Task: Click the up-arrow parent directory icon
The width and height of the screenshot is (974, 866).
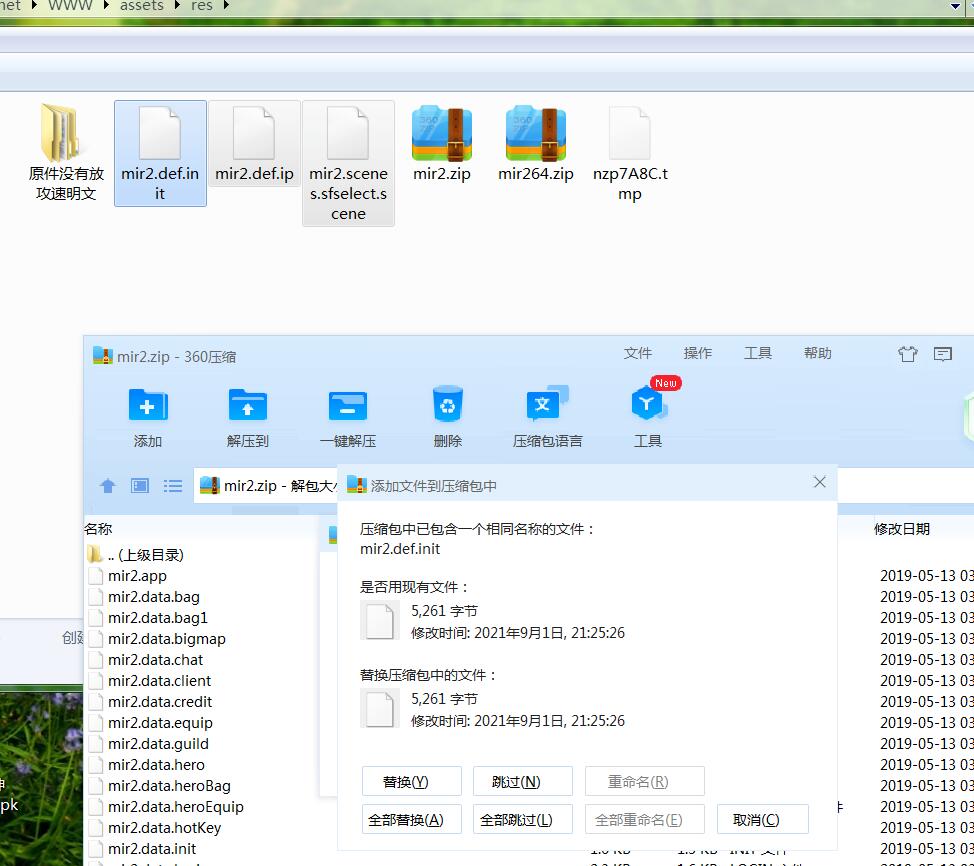Action: 108,486
